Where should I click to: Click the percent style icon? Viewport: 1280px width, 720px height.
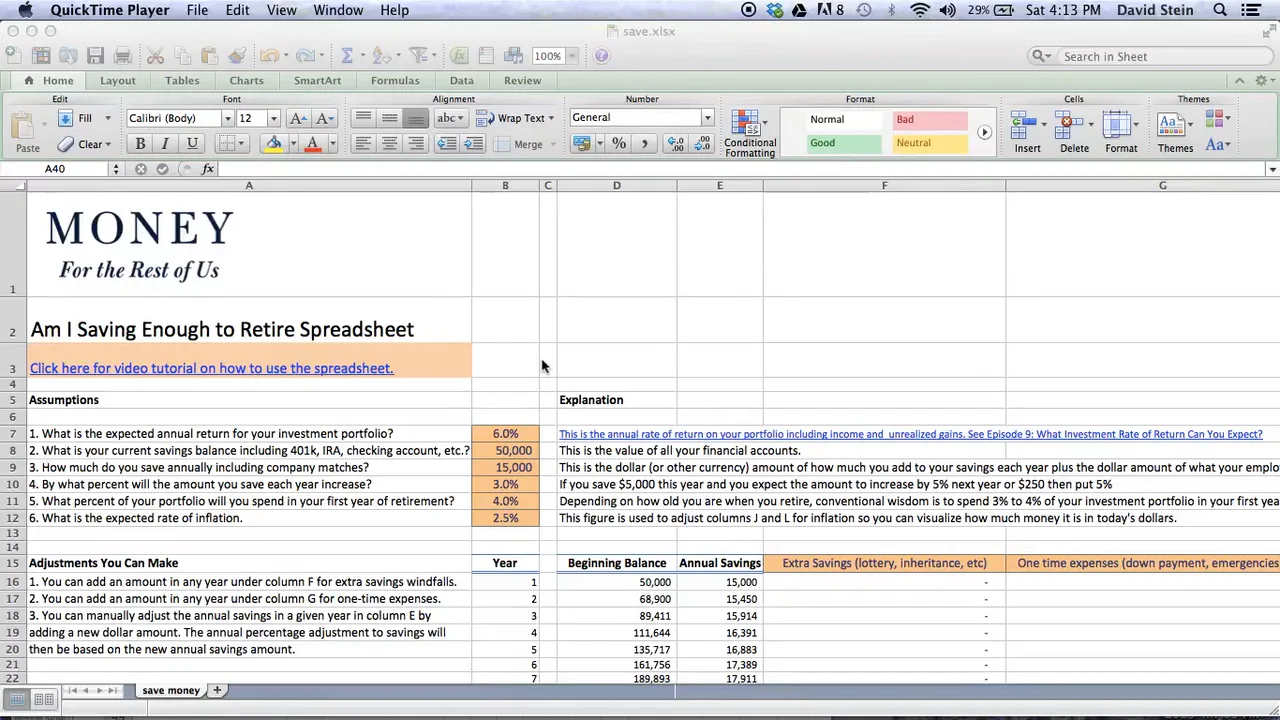[619, 144]
